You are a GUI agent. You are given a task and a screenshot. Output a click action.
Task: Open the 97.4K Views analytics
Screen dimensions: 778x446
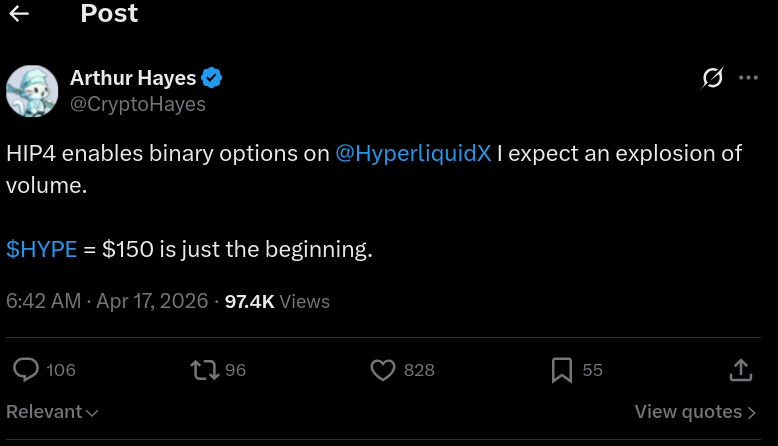277,302
